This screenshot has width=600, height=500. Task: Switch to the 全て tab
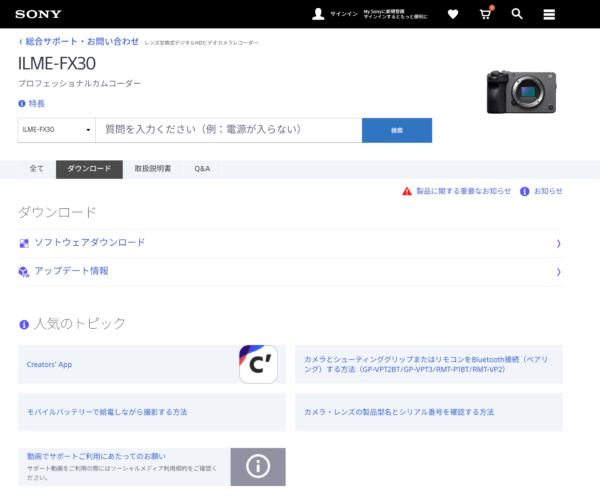pyautogui.click(x=37, y=169)
